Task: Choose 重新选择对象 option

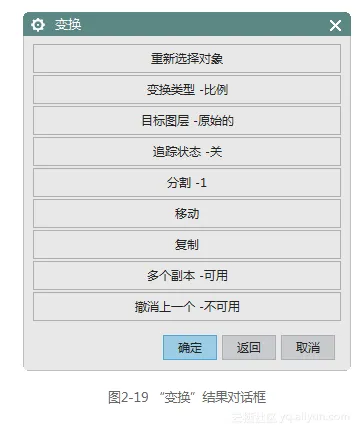Action: (x=187, y=58)
